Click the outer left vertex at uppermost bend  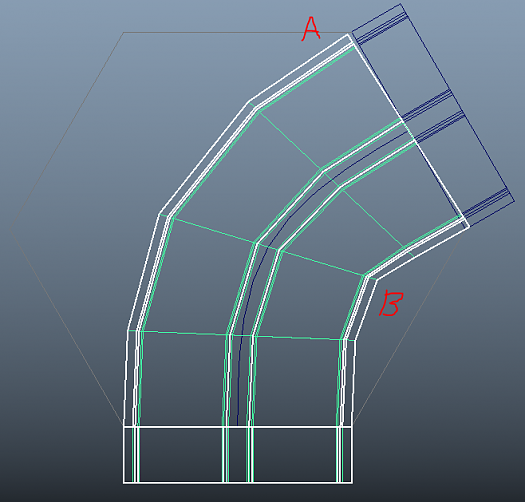(249, 101)
